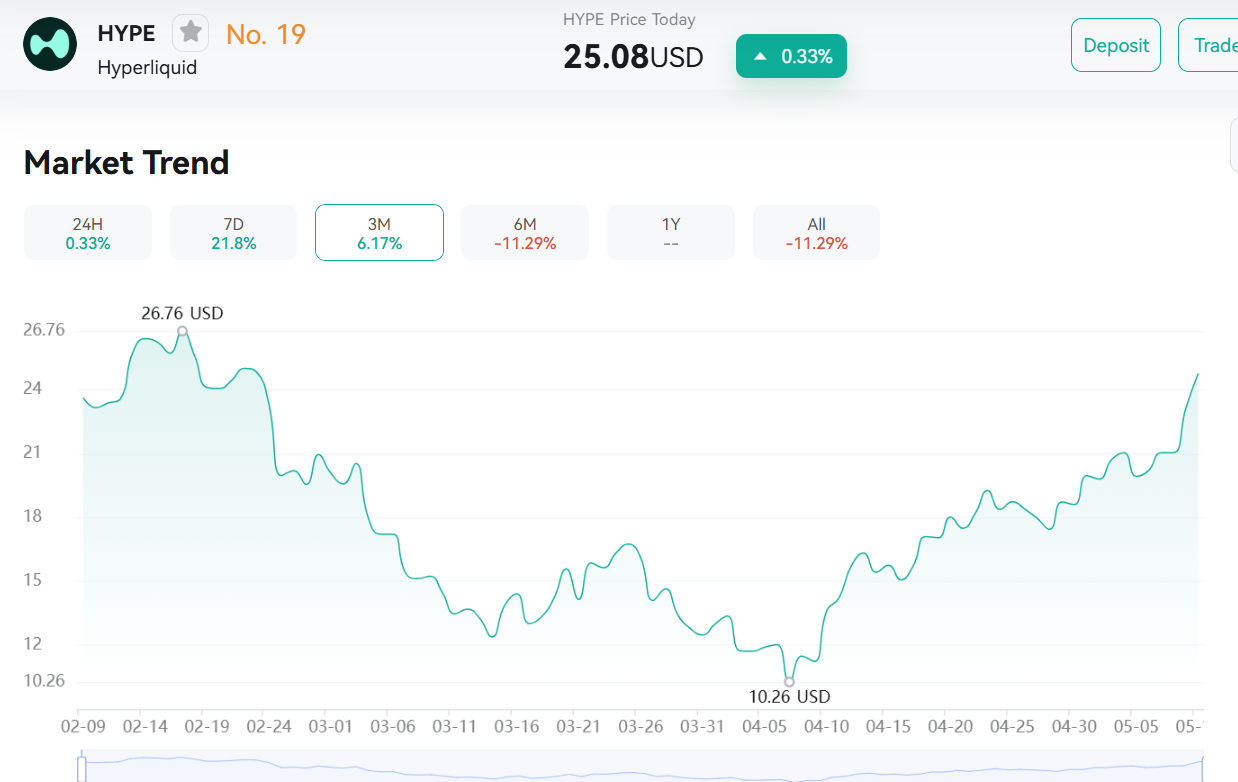Click the Market Trend heading
This screenshot has width=1238, height=782.
(127, 162)
